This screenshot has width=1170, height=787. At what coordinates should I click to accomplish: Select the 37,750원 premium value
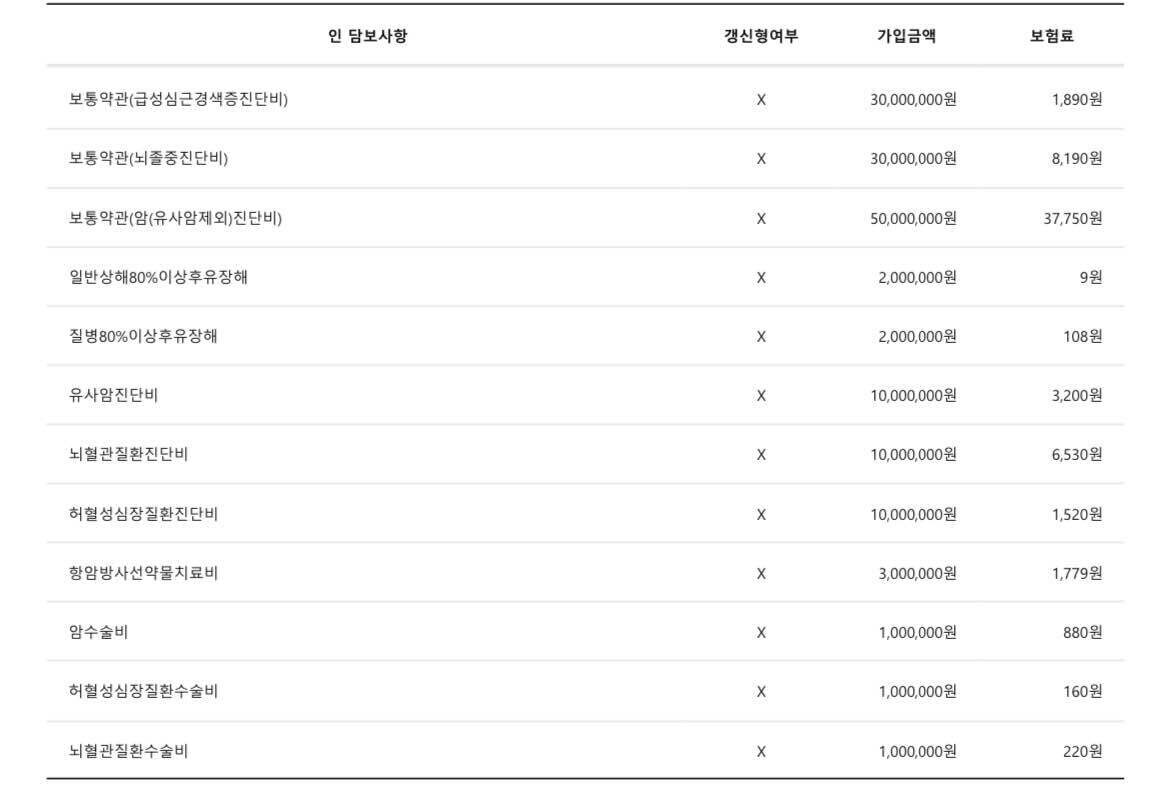point(1072,218)
